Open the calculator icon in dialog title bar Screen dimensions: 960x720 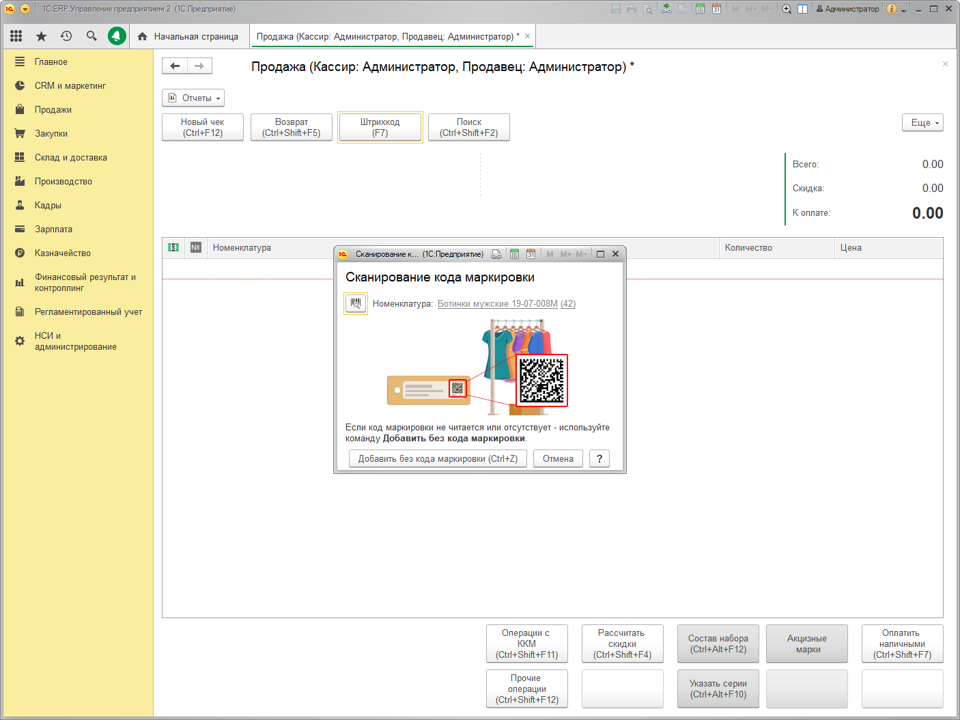[514, 254]
